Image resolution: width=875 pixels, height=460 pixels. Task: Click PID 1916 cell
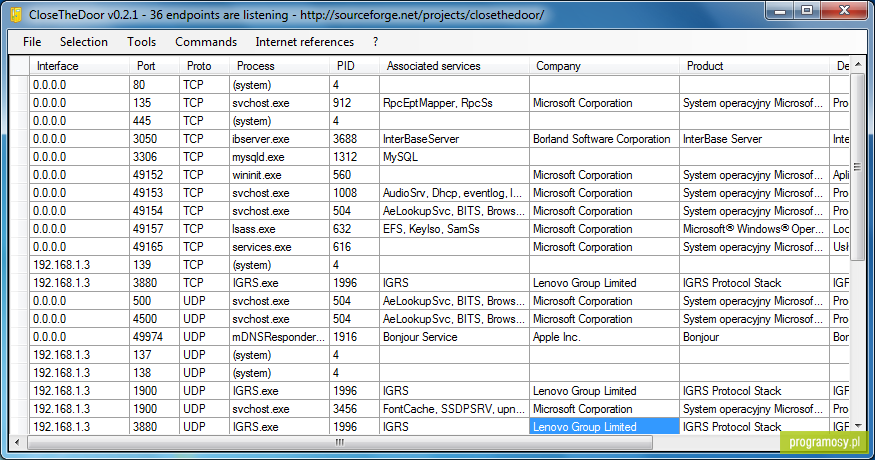(354, 337)
